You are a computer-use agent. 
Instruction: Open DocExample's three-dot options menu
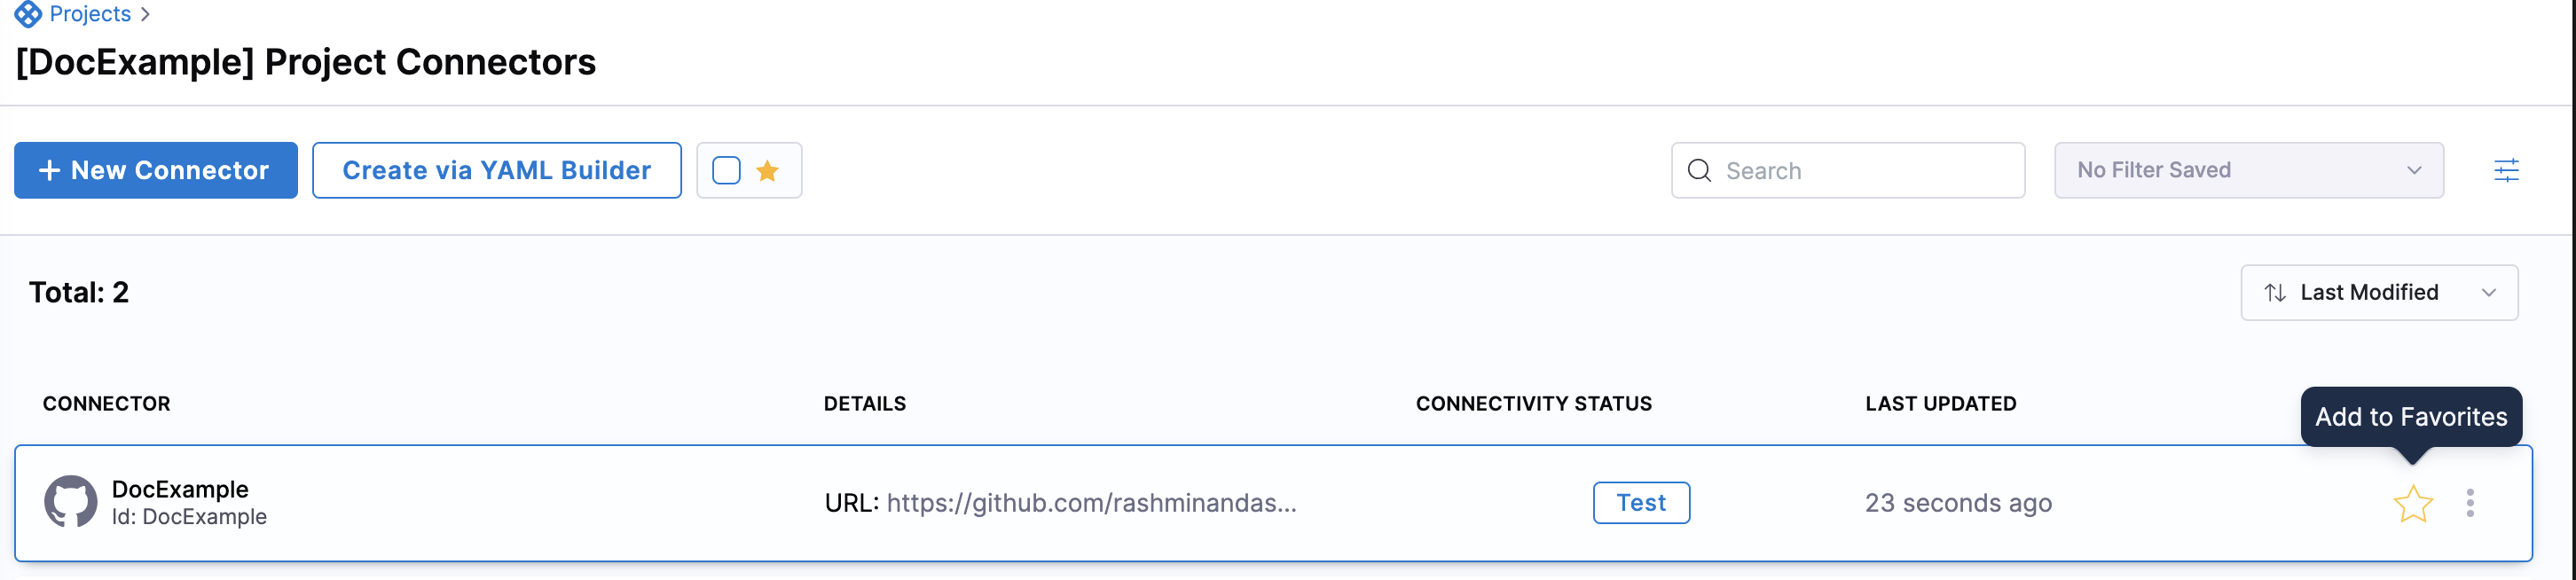pos(2469,503)
